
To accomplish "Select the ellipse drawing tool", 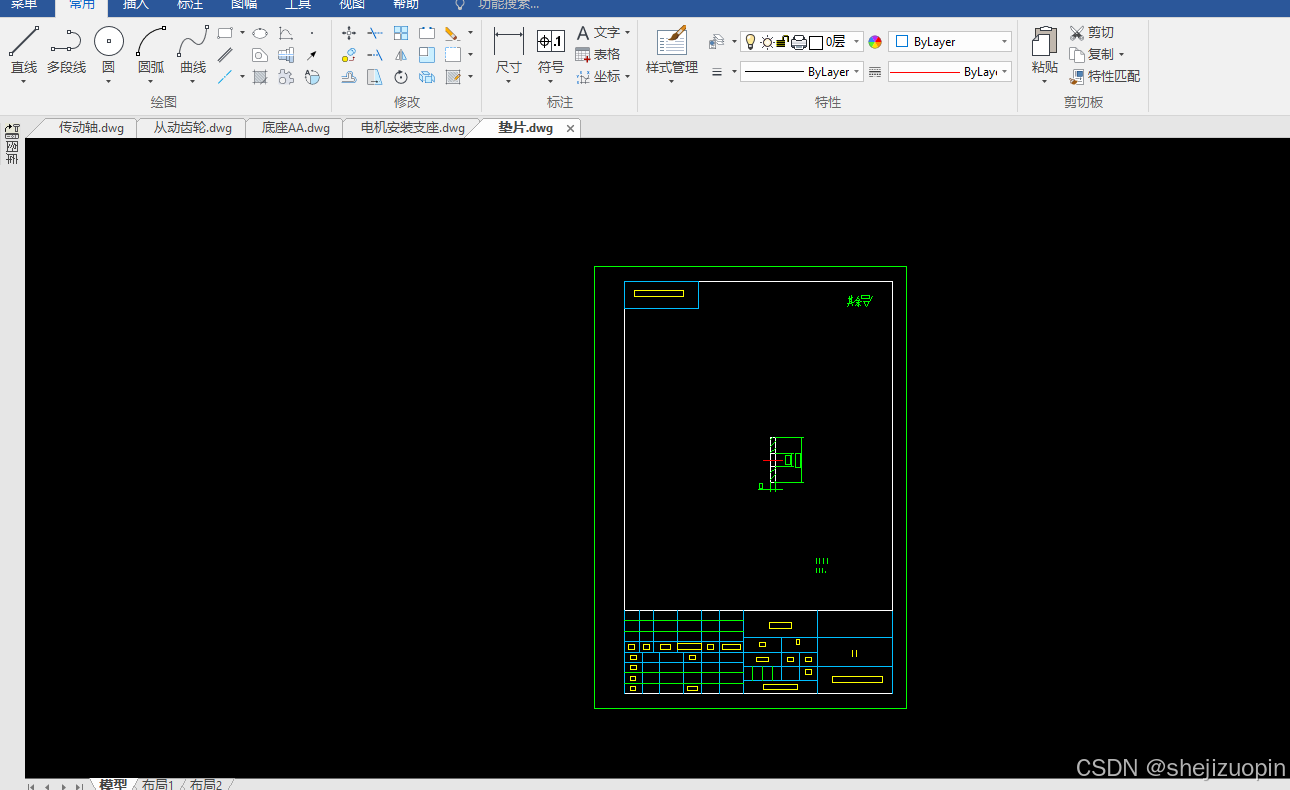I will (260, 33).
